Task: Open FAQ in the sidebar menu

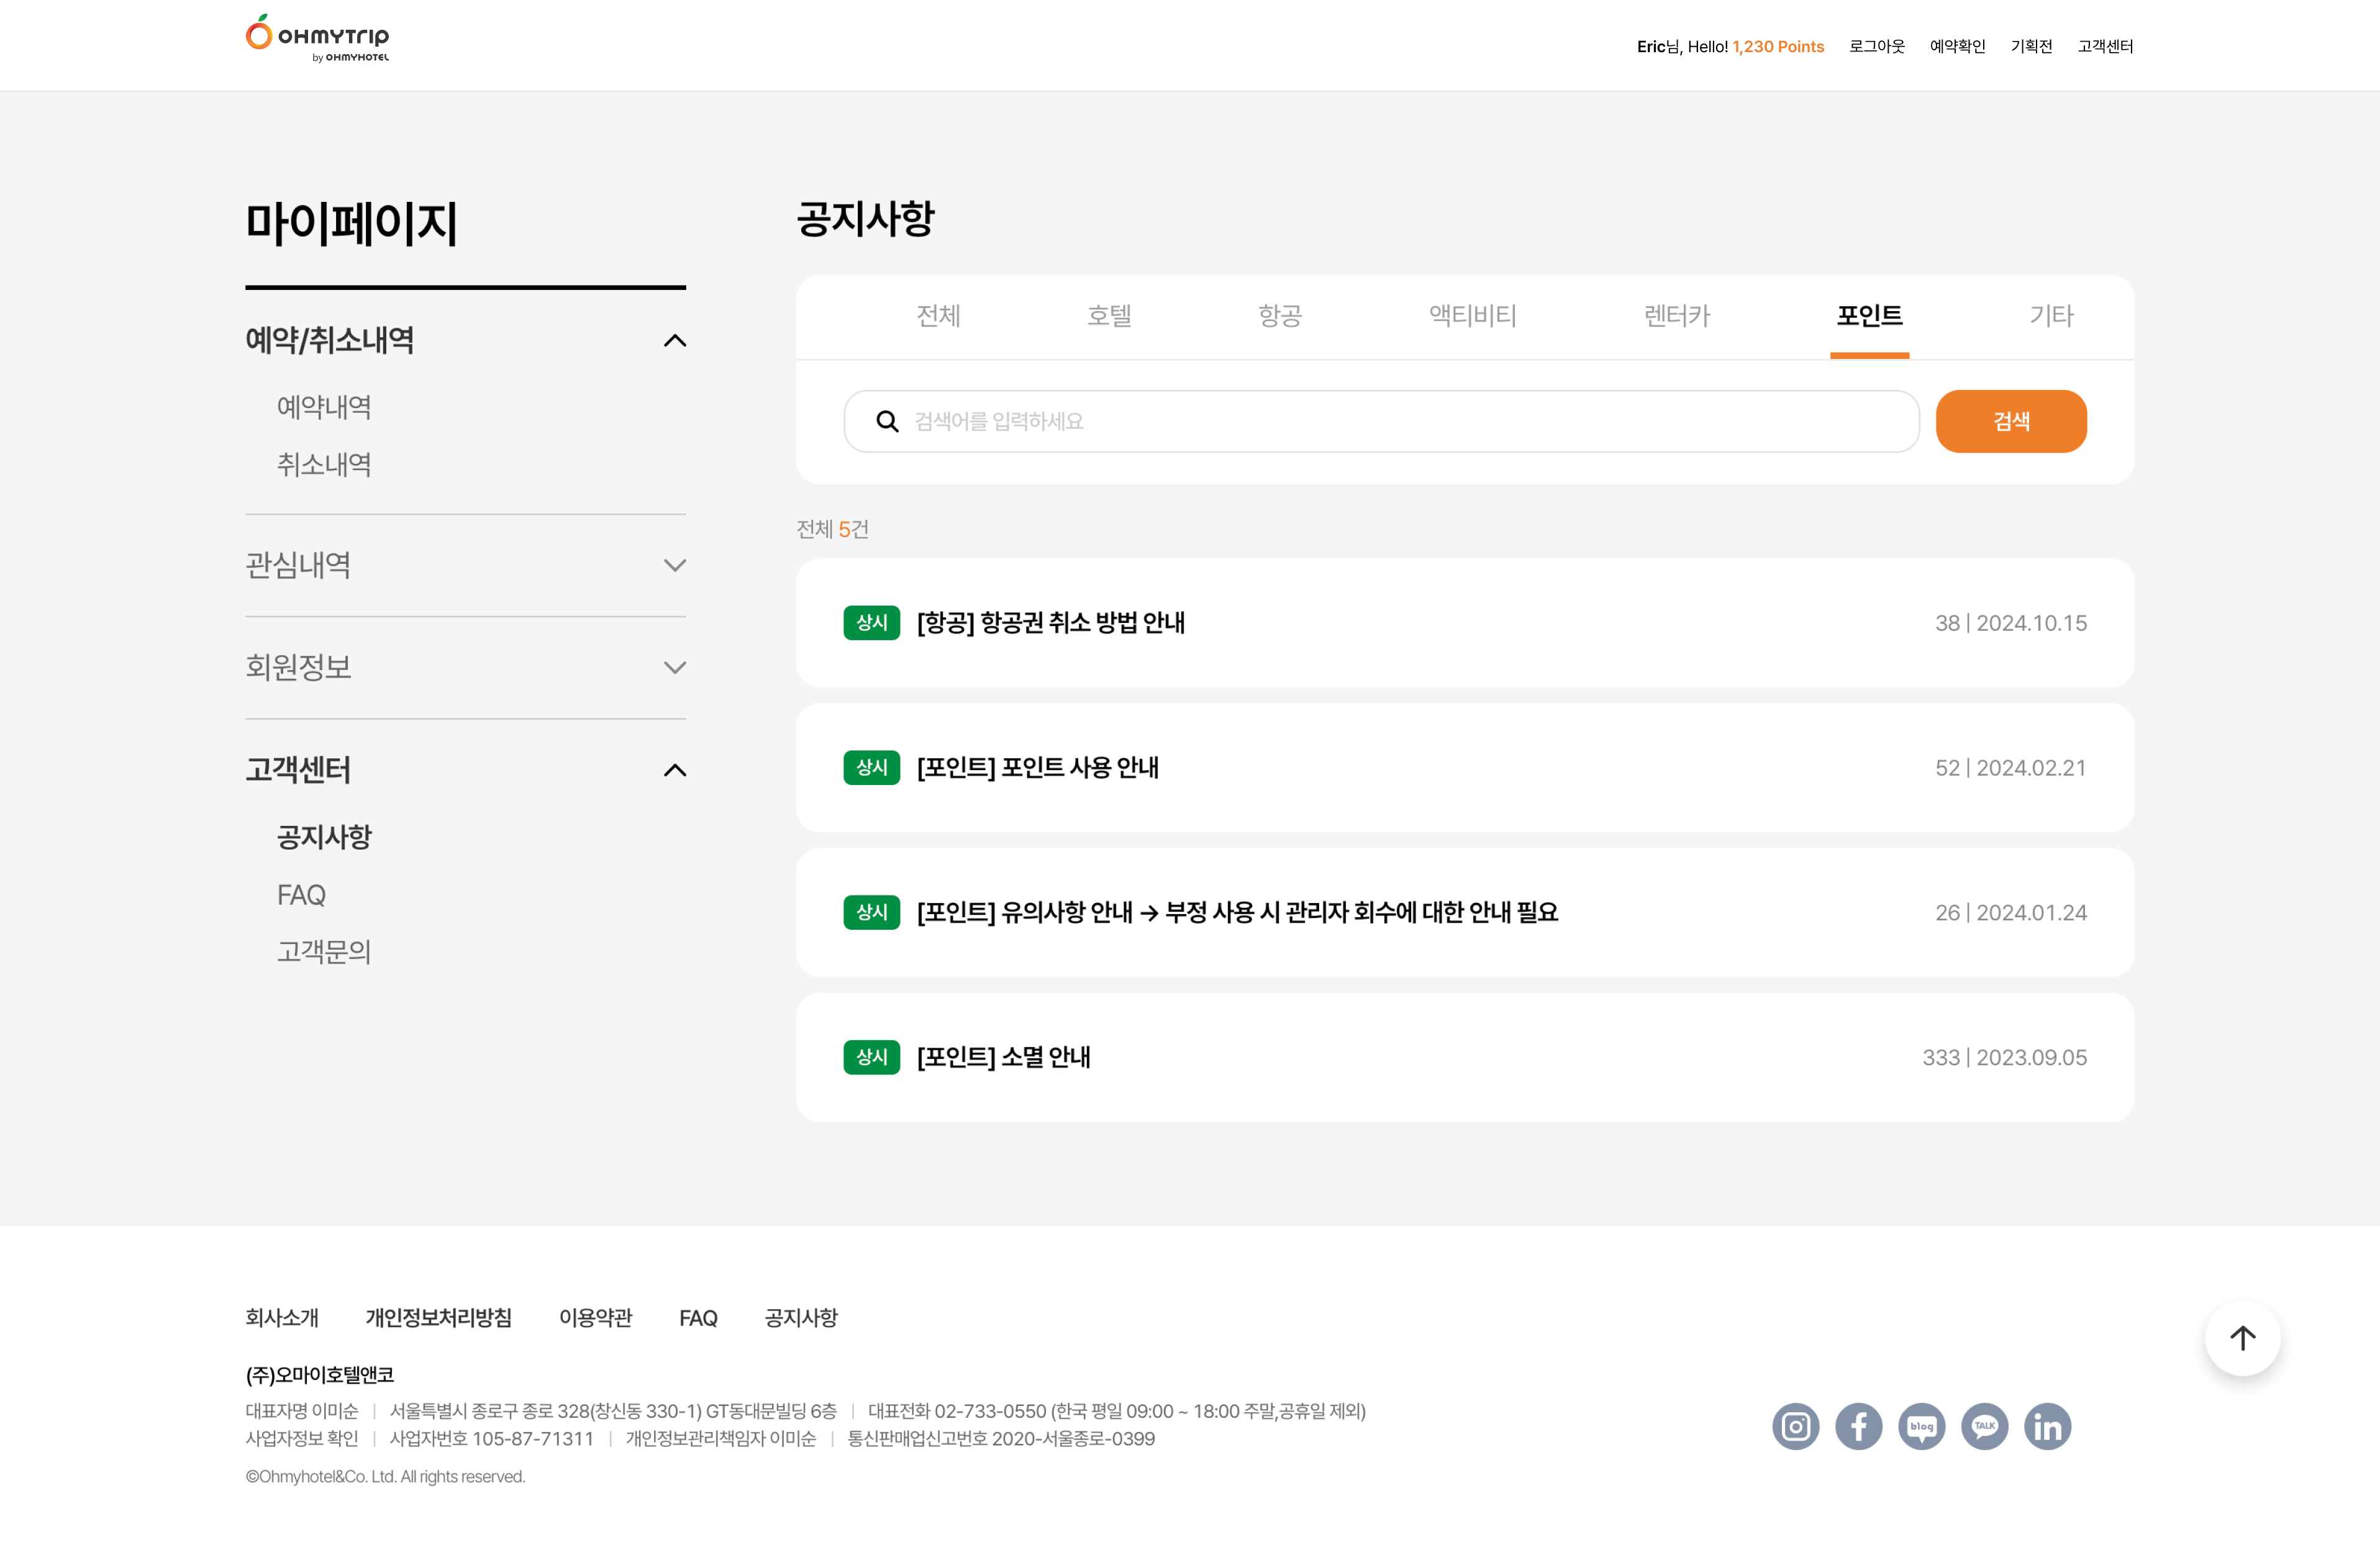Action: [301, 894]
